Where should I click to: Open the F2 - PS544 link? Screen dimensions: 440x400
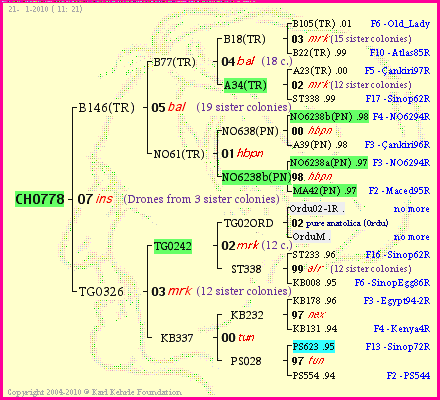pos(408,375)
